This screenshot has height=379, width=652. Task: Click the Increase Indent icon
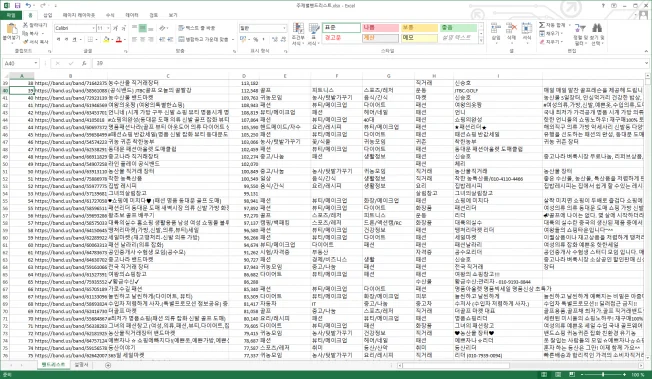pos(170,40)
